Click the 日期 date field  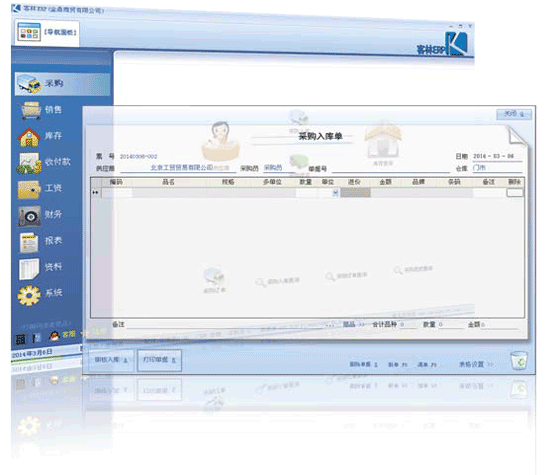click(497, 157)
